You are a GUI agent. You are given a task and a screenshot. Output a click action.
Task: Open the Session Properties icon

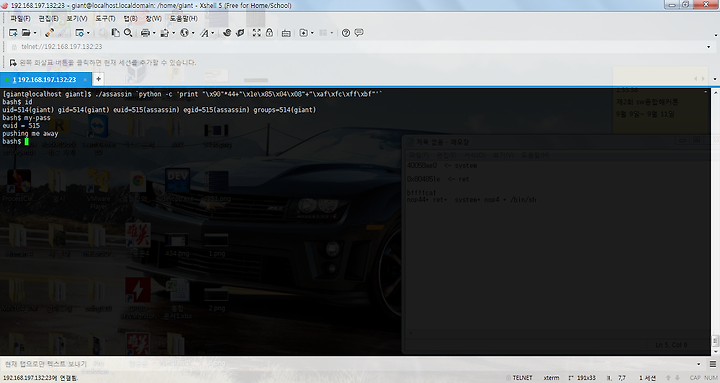(x=80, y=33)
